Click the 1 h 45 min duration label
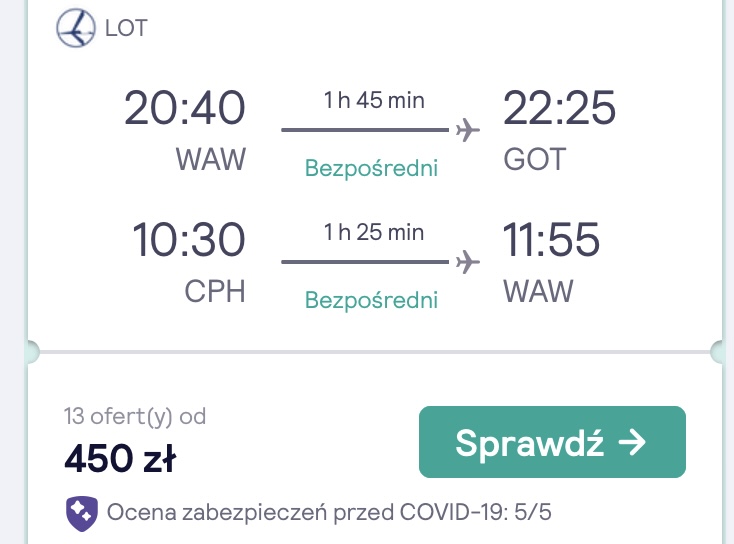The width and height of the screenshot is (734, 544). click(x=374, y=100)
